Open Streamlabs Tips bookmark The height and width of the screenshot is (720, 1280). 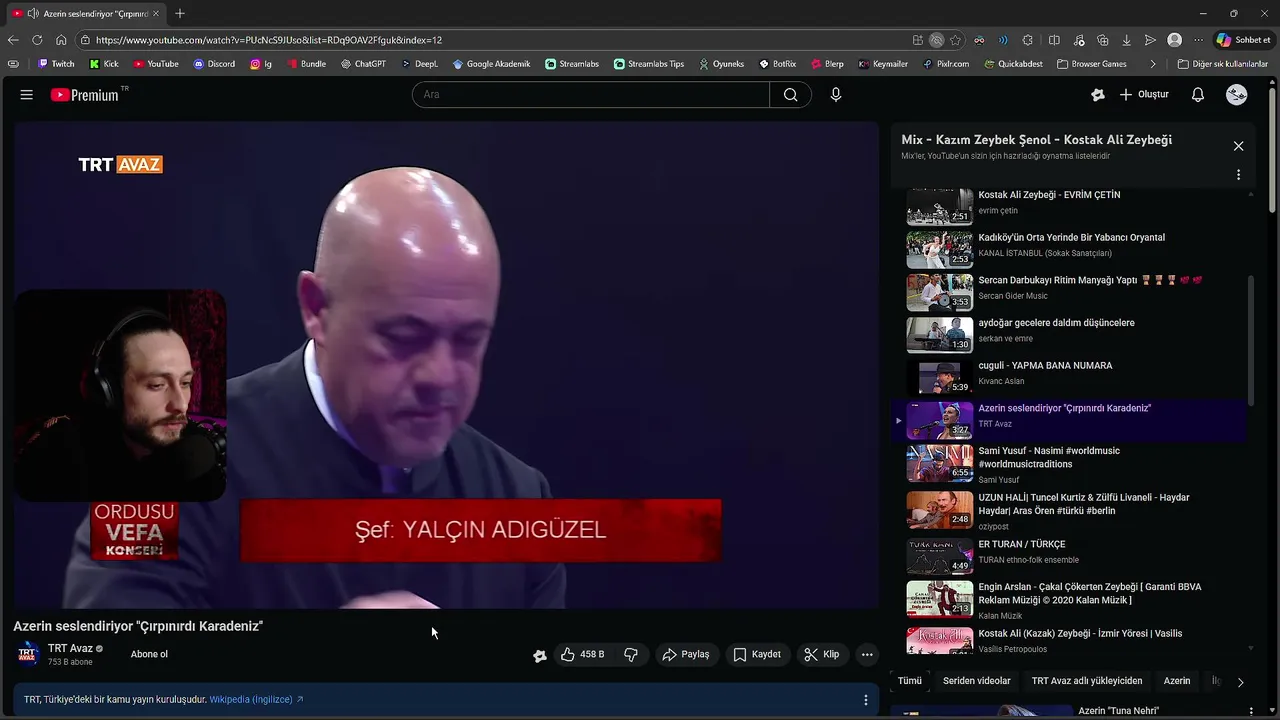[x=649, y=64]
